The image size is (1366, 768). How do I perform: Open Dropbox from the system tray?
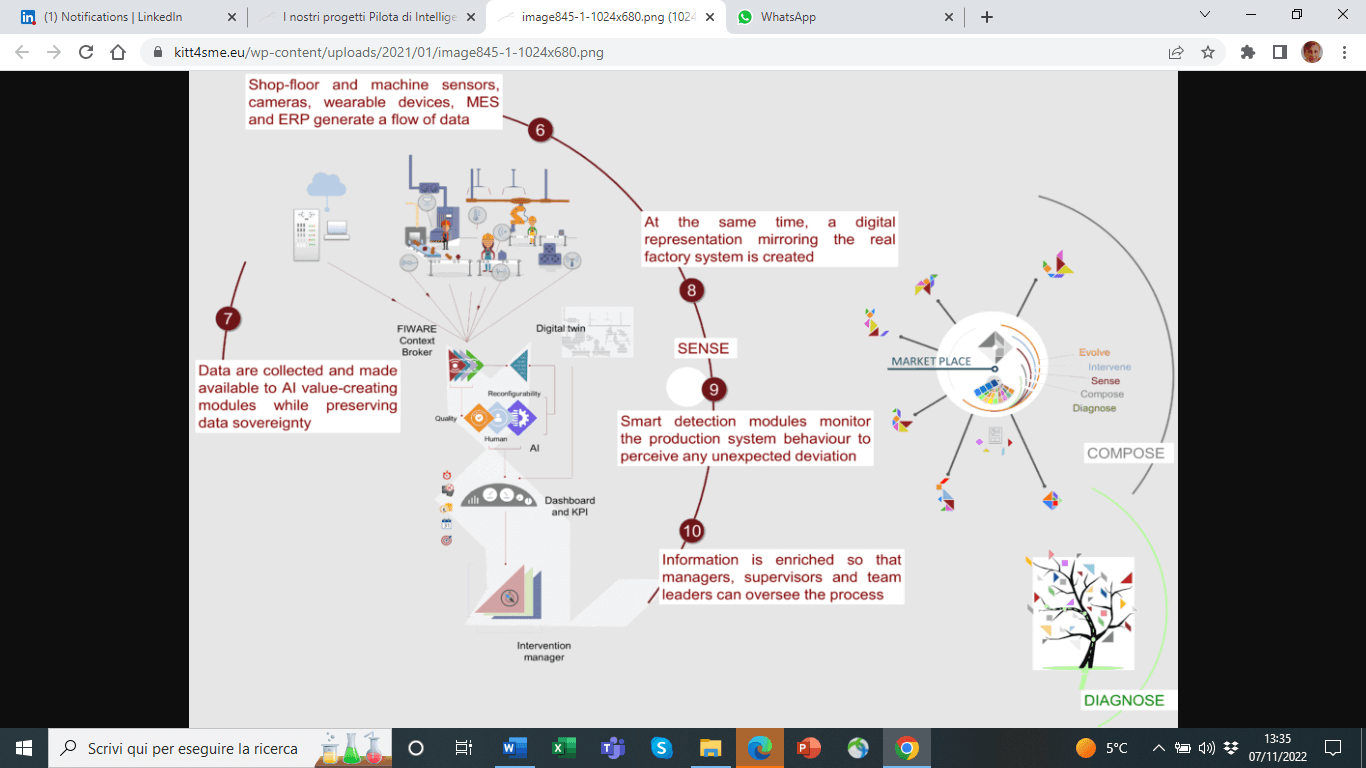coord(1231,748)
